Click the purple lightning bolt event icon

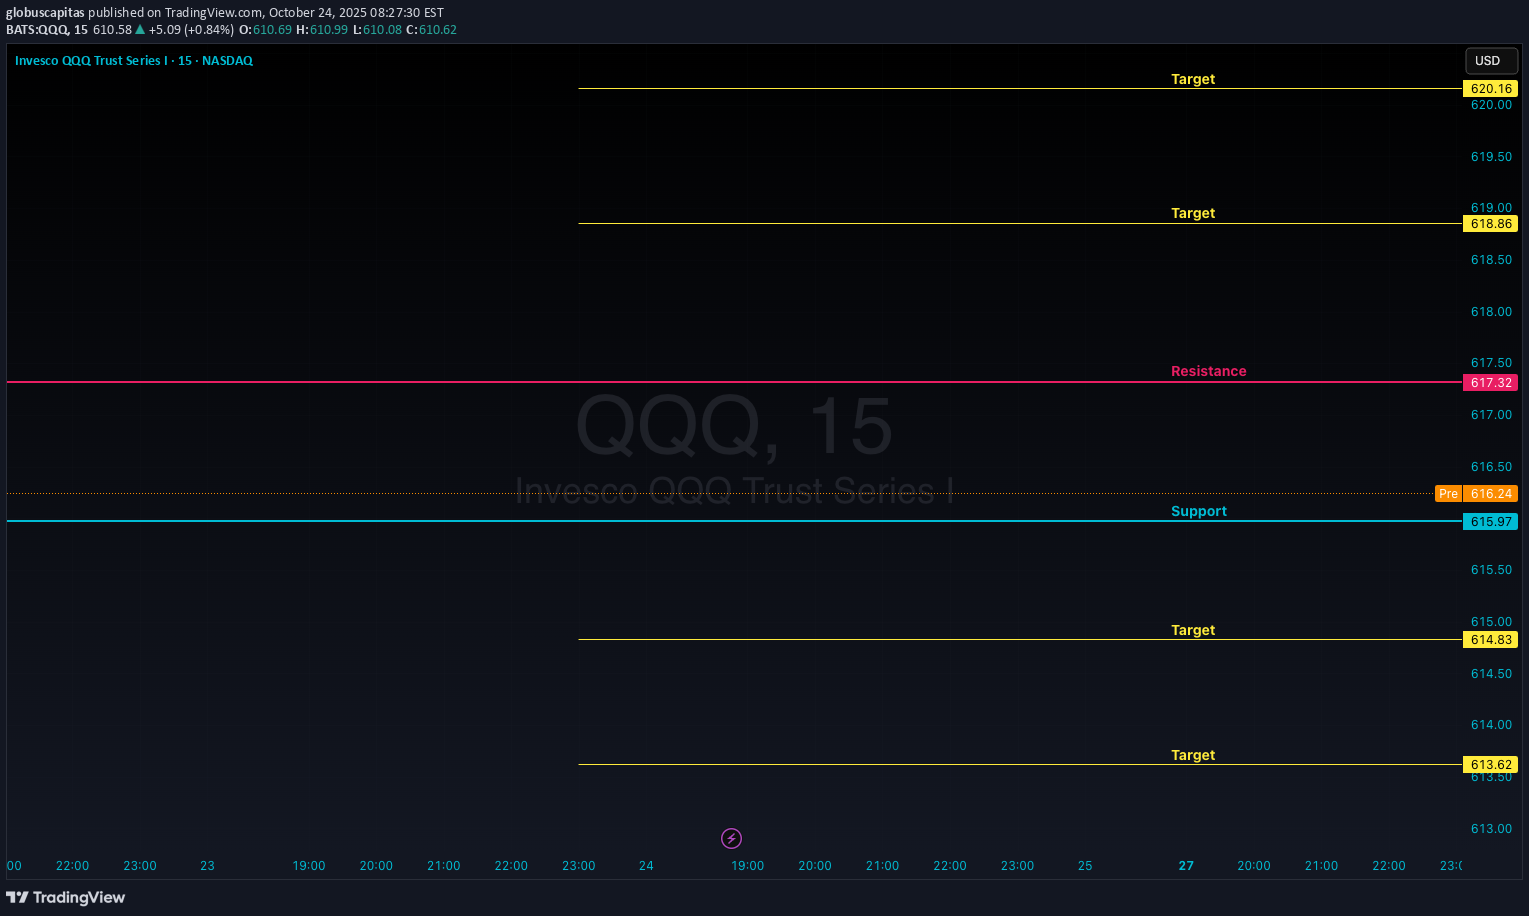click(x=731, y=838)
